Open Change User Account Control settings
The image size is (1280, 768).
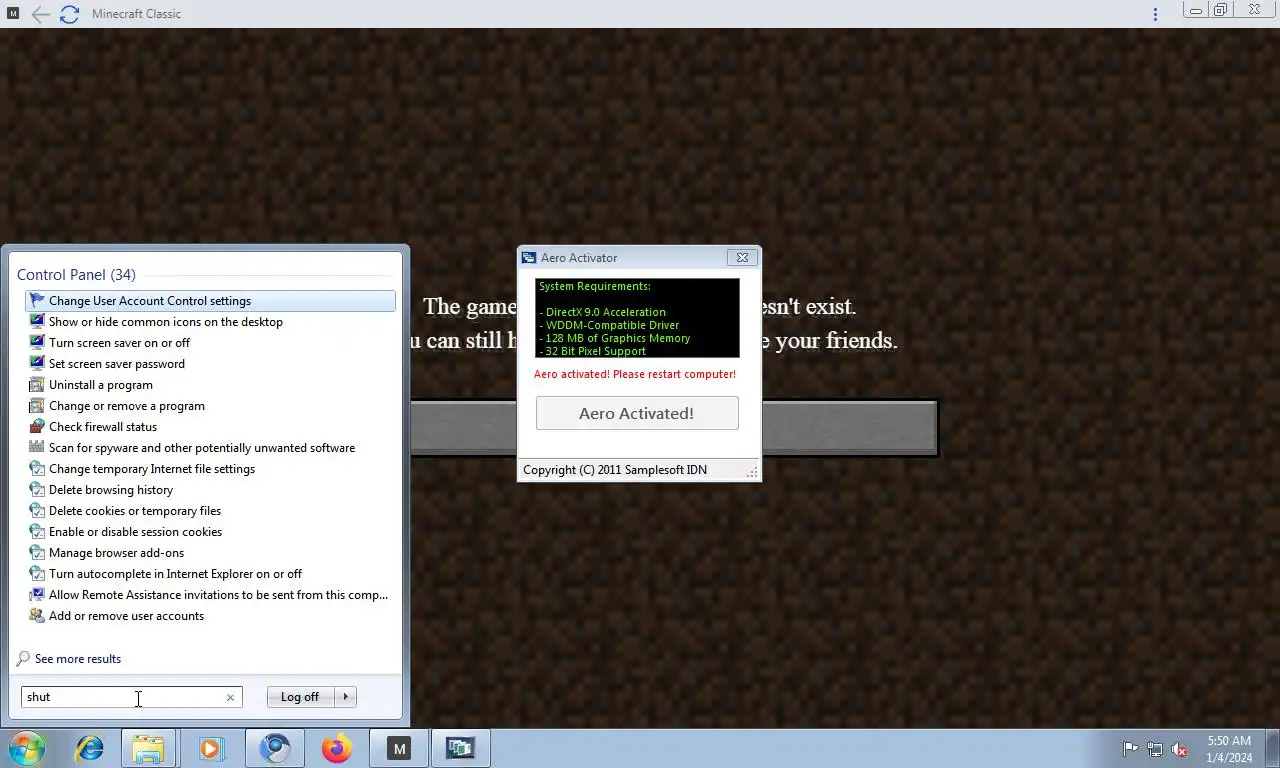tap(210, 301)
